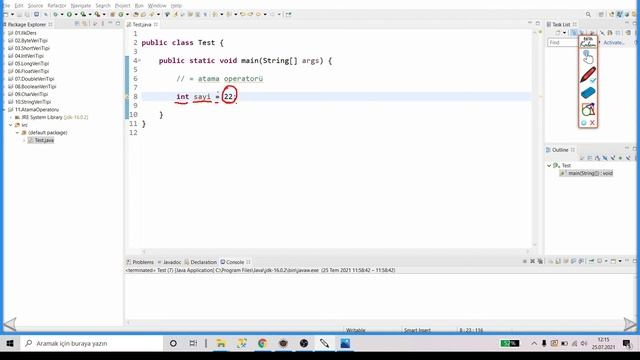The image size is (640, 360).
Task: Switch to the Javadoc tab
Action: 169,262
